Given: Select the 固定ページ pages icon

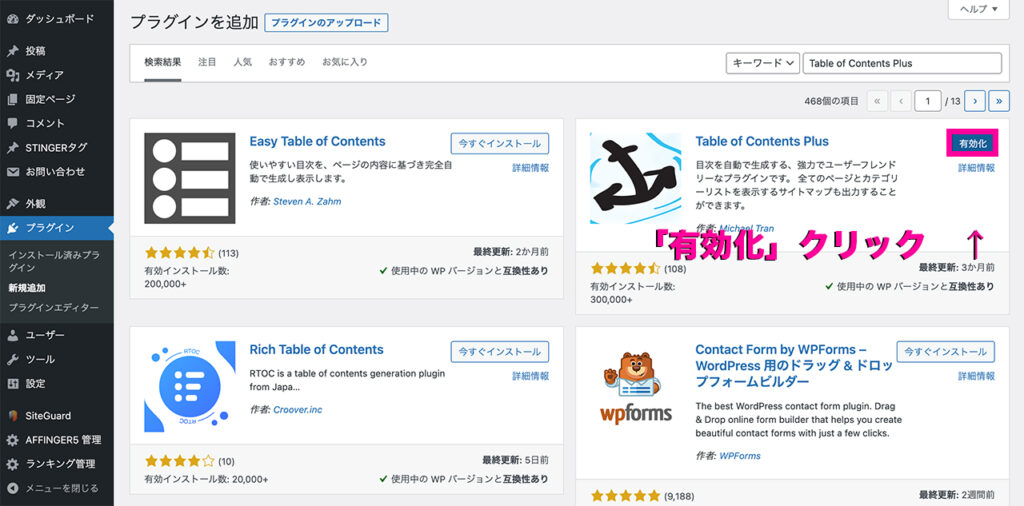Looking at the screenshot, I should 12,99.
